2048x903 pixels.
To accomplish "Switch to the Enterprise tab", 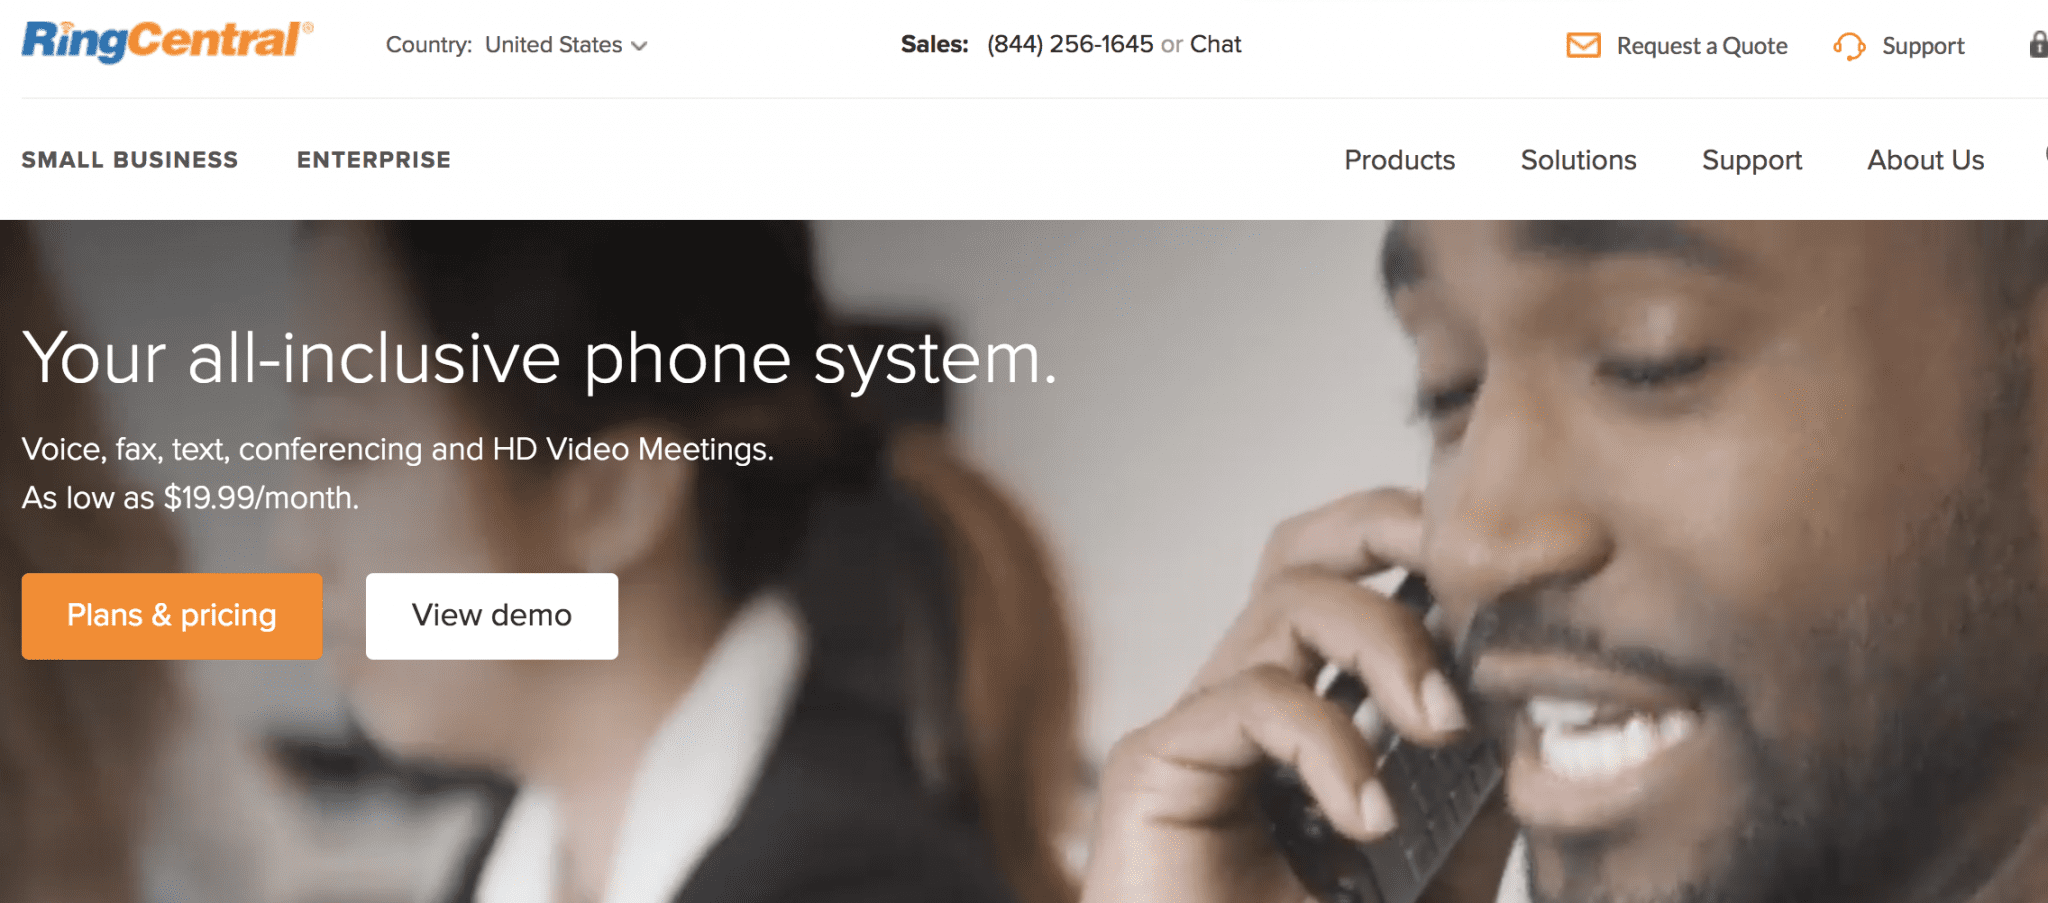I will (x=374, y=160).
